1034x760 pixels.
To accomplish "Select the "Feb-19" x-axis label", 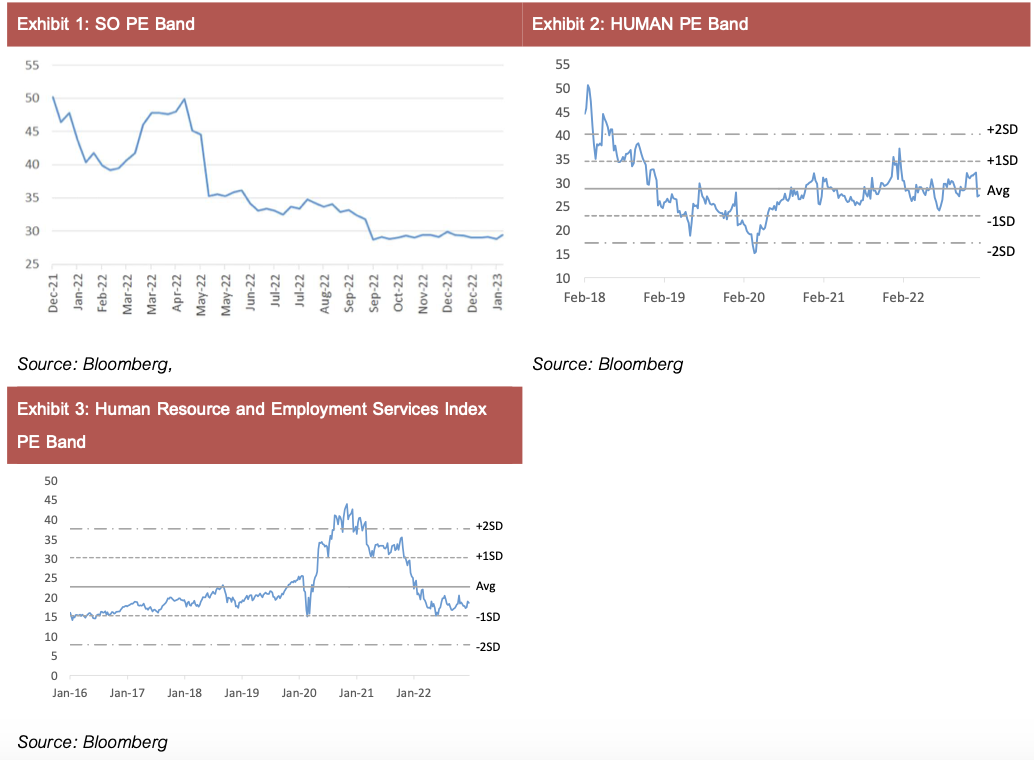I will coord(664,298).
